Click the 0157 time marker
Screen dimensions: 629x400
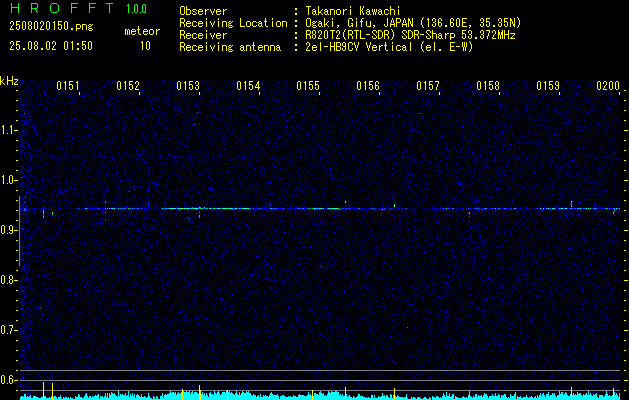[x=428, y=86]
